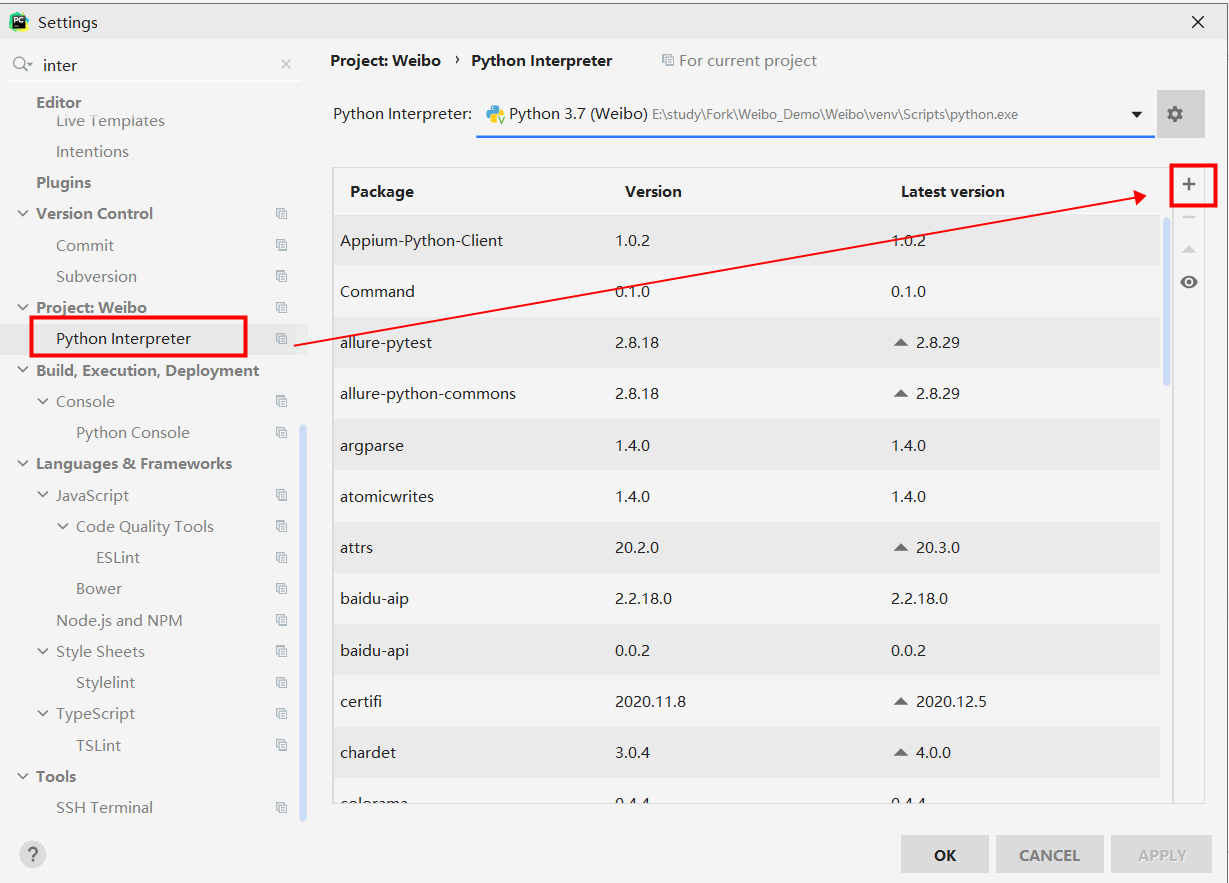The image size is (1229, 883).
Task: Click project-level icon beside Version Control
Action: click(282, 214)
